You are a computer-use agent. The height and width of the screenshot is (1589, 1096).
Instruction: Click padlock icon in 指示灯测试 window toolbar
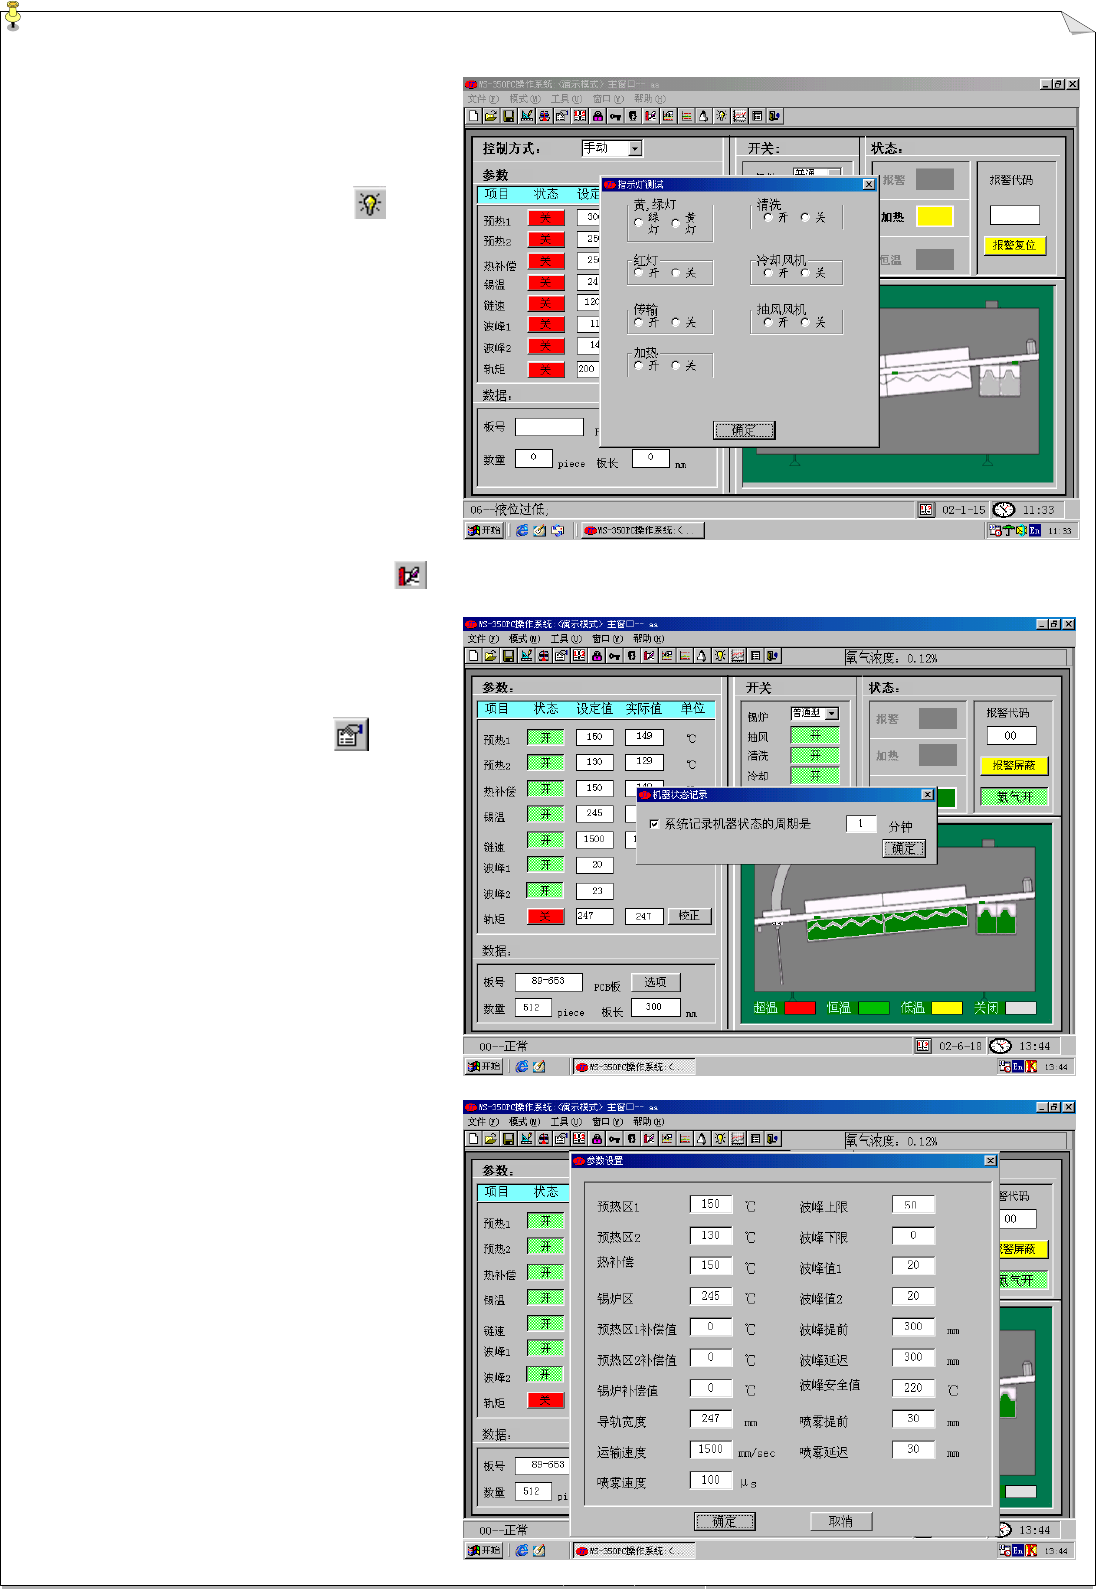pyautogui.click(x=598, y=116)
